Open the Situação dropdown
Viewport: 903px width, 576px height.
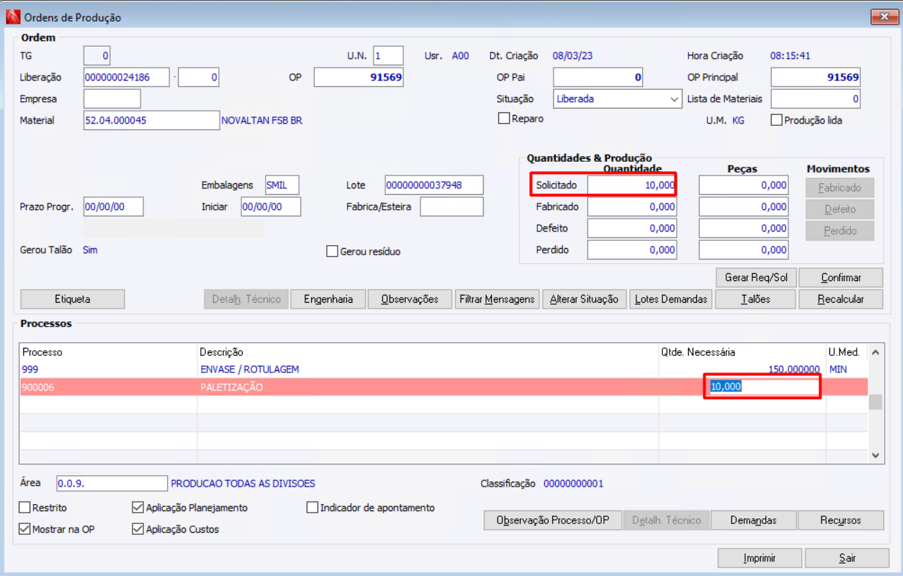(674, 99)
